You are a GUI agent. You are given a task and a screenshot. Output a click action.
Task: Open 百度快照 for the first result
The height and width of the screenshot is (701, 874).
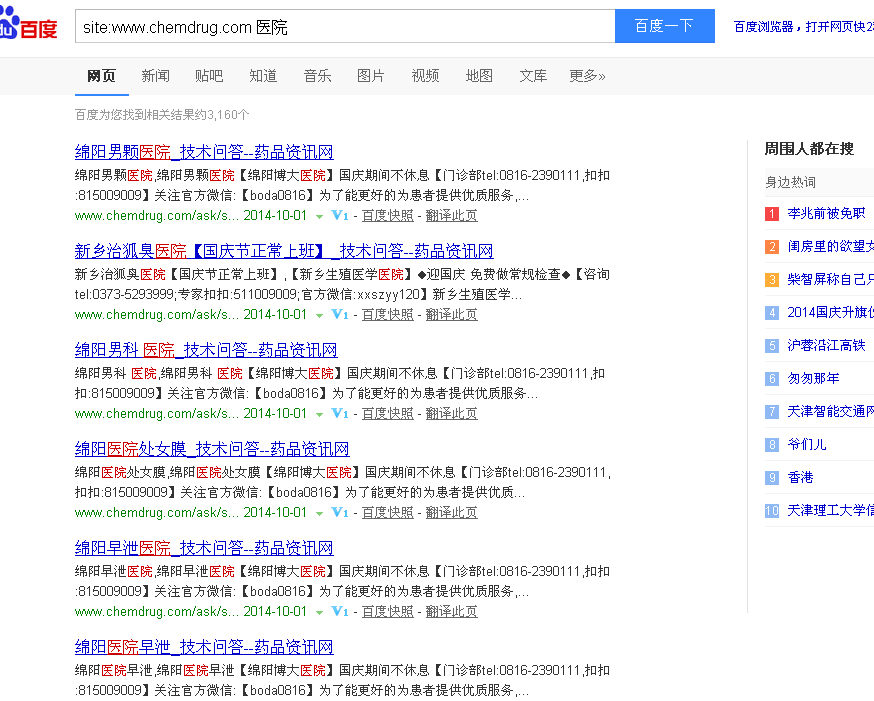click(388, 215)
